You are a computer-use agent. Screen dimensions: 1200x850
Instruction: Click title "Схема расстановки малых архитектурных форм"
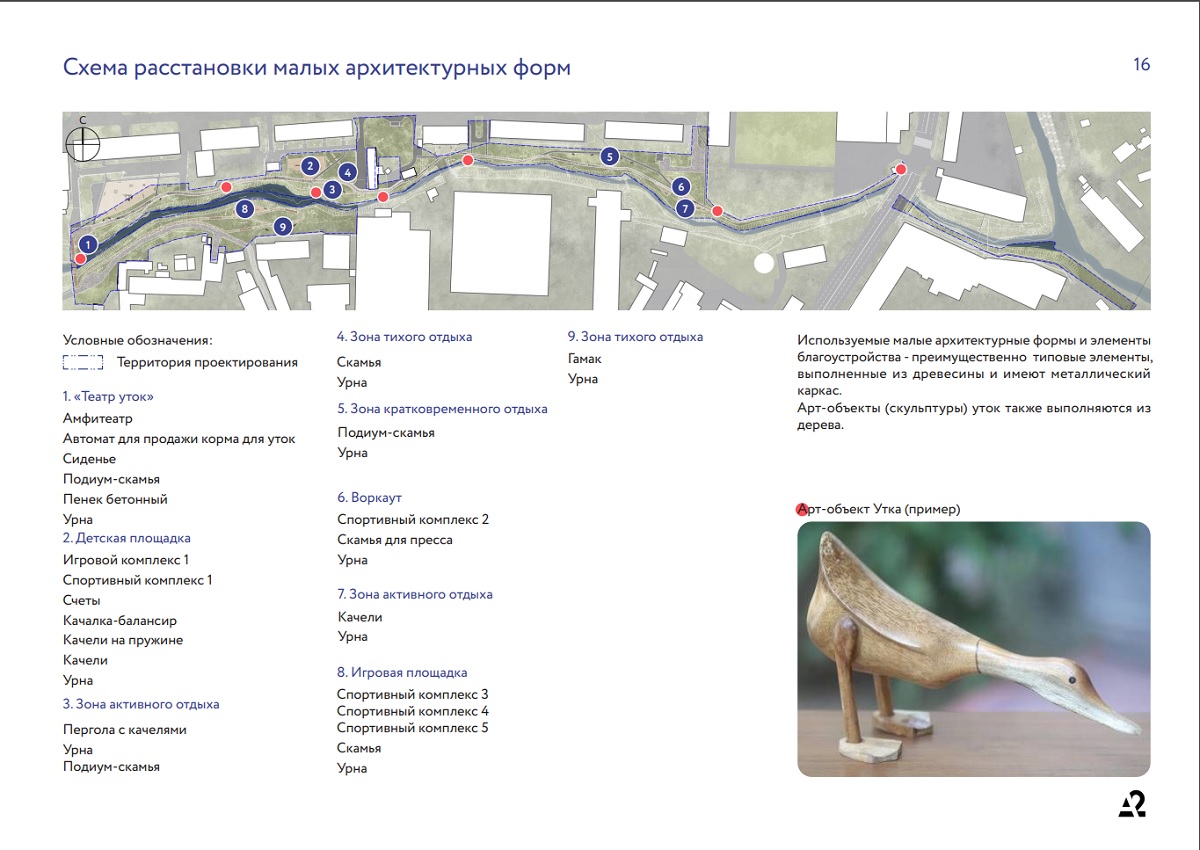(317, 68)
